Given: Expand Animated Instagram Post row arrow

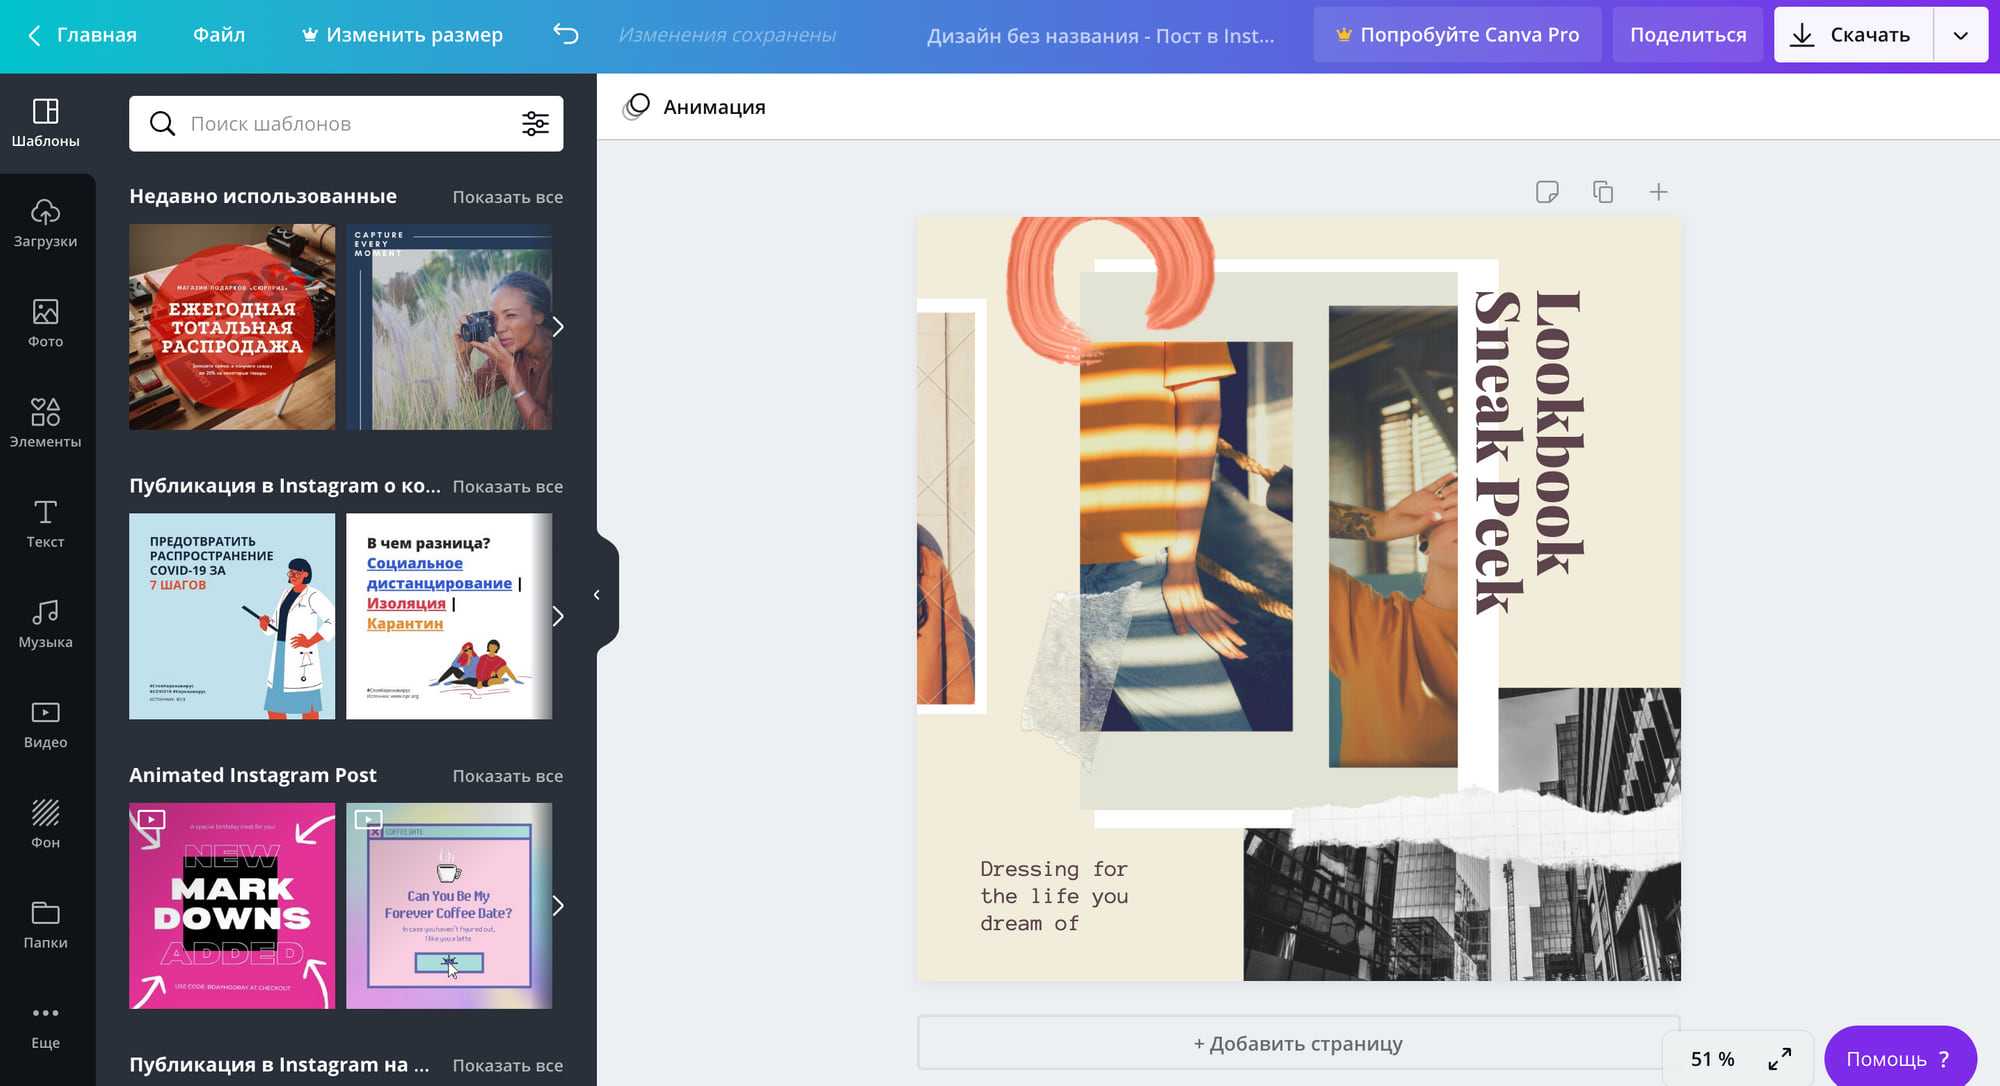Looking at the screenshot, I should tap(558, 906).
